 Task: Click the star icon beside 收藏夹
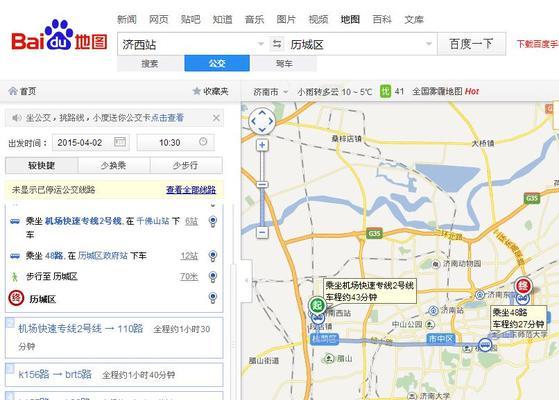[196, 91]
